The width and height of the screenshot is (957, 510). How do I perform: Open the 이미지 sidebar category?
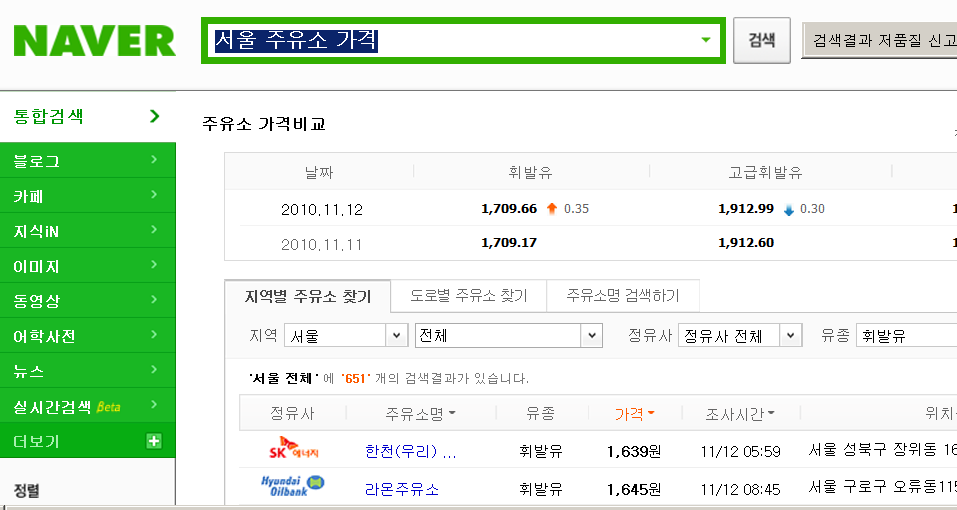coord(88,265)
